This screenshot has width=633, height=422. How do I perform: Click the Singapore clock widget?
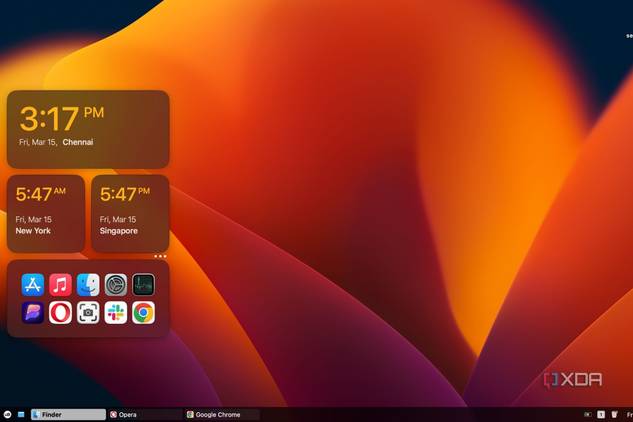click(x=130, y=214)
